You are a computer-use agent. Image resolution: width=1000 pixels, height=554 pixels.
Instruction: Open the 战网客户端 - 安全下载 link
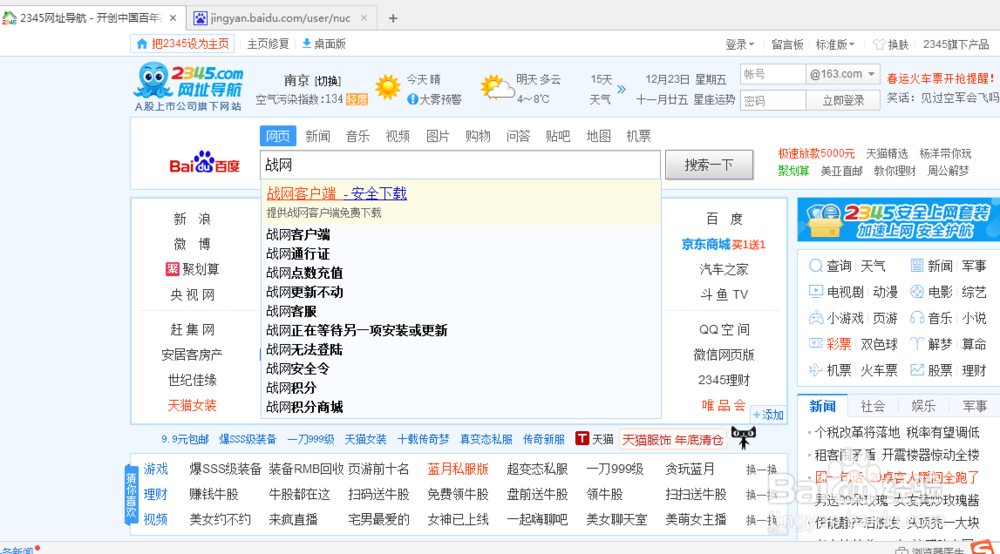[337, 193]
